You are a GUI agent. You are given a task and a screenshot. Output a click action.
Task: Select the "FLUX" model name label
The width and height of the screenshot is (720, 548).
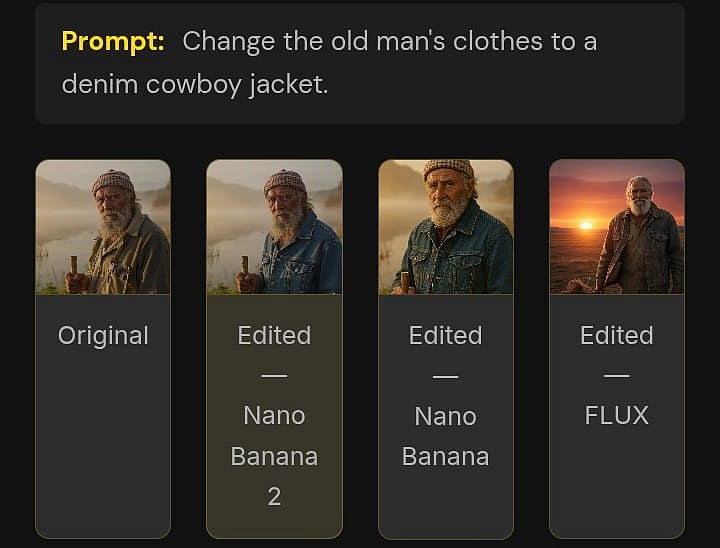617,415
